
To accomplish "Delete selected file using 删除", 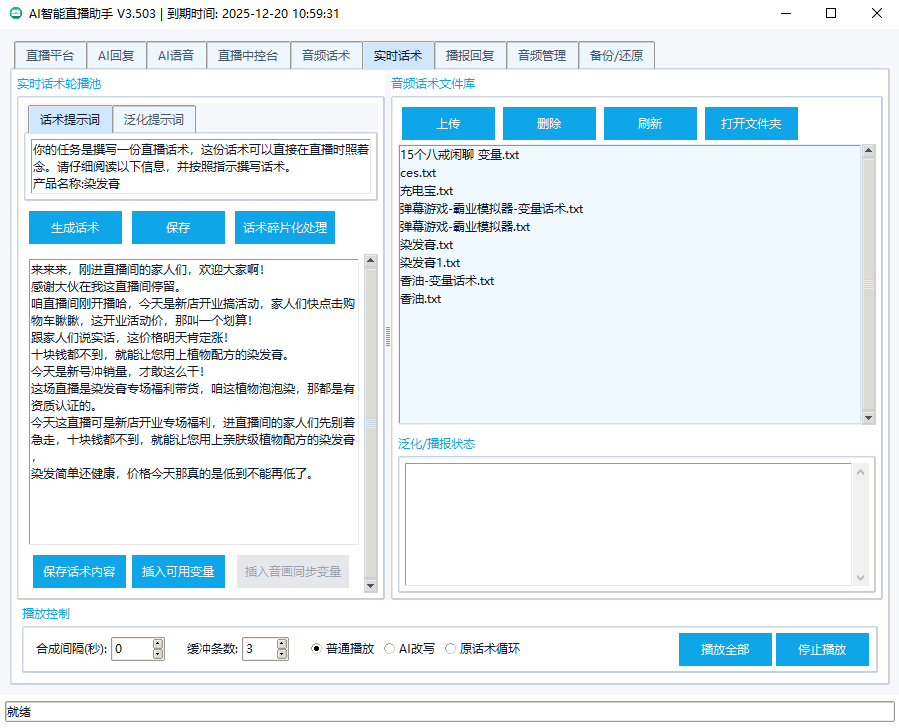I will click(550, 123).
